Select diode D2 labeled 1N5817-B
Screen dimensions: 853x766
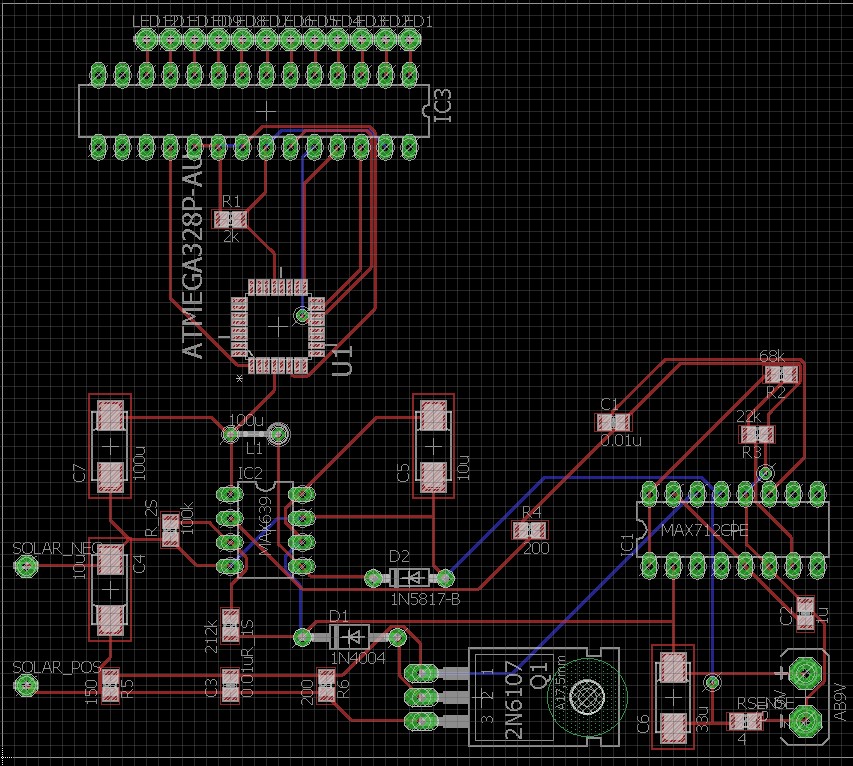410,577
